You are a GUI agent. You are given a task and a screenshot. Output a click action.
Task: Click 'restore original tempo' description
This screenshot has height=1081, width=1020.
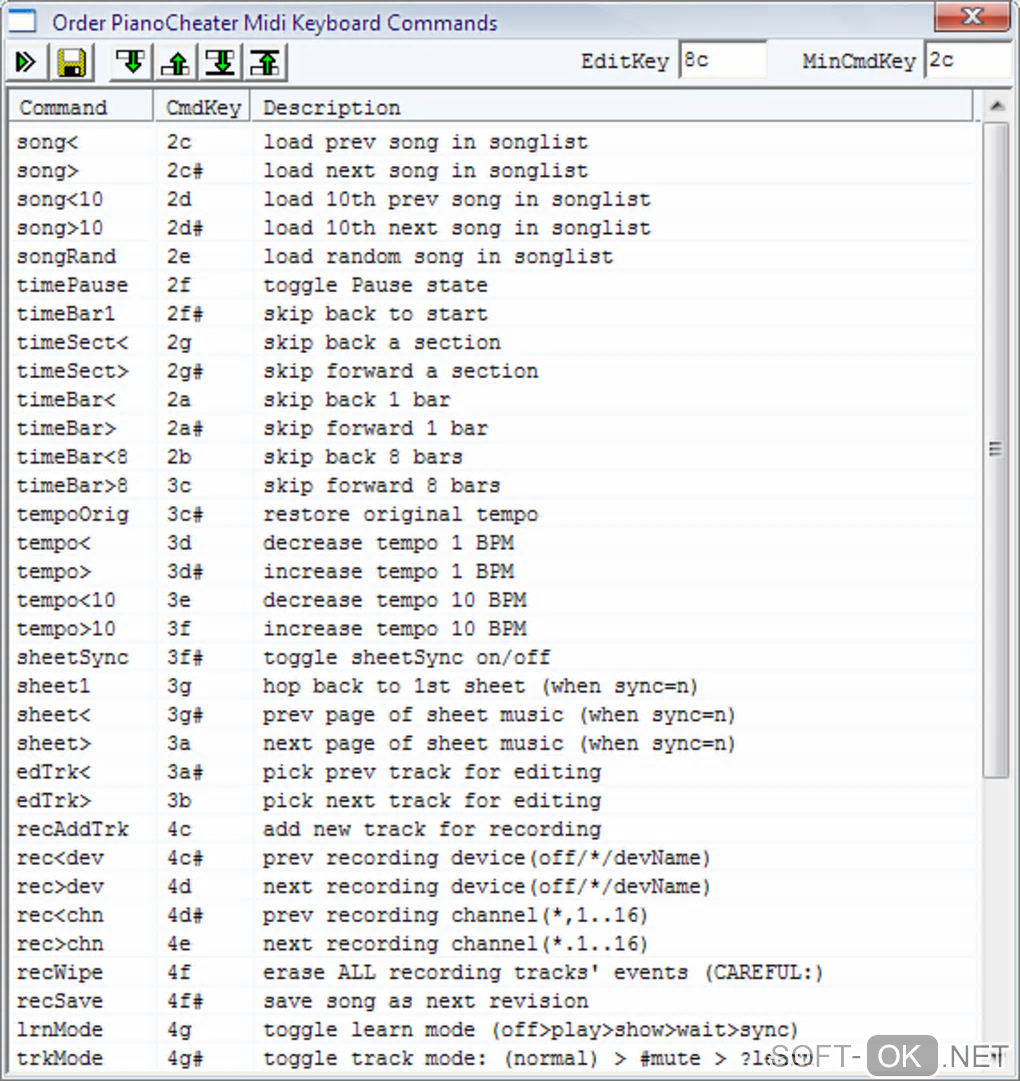pos(400,514)
